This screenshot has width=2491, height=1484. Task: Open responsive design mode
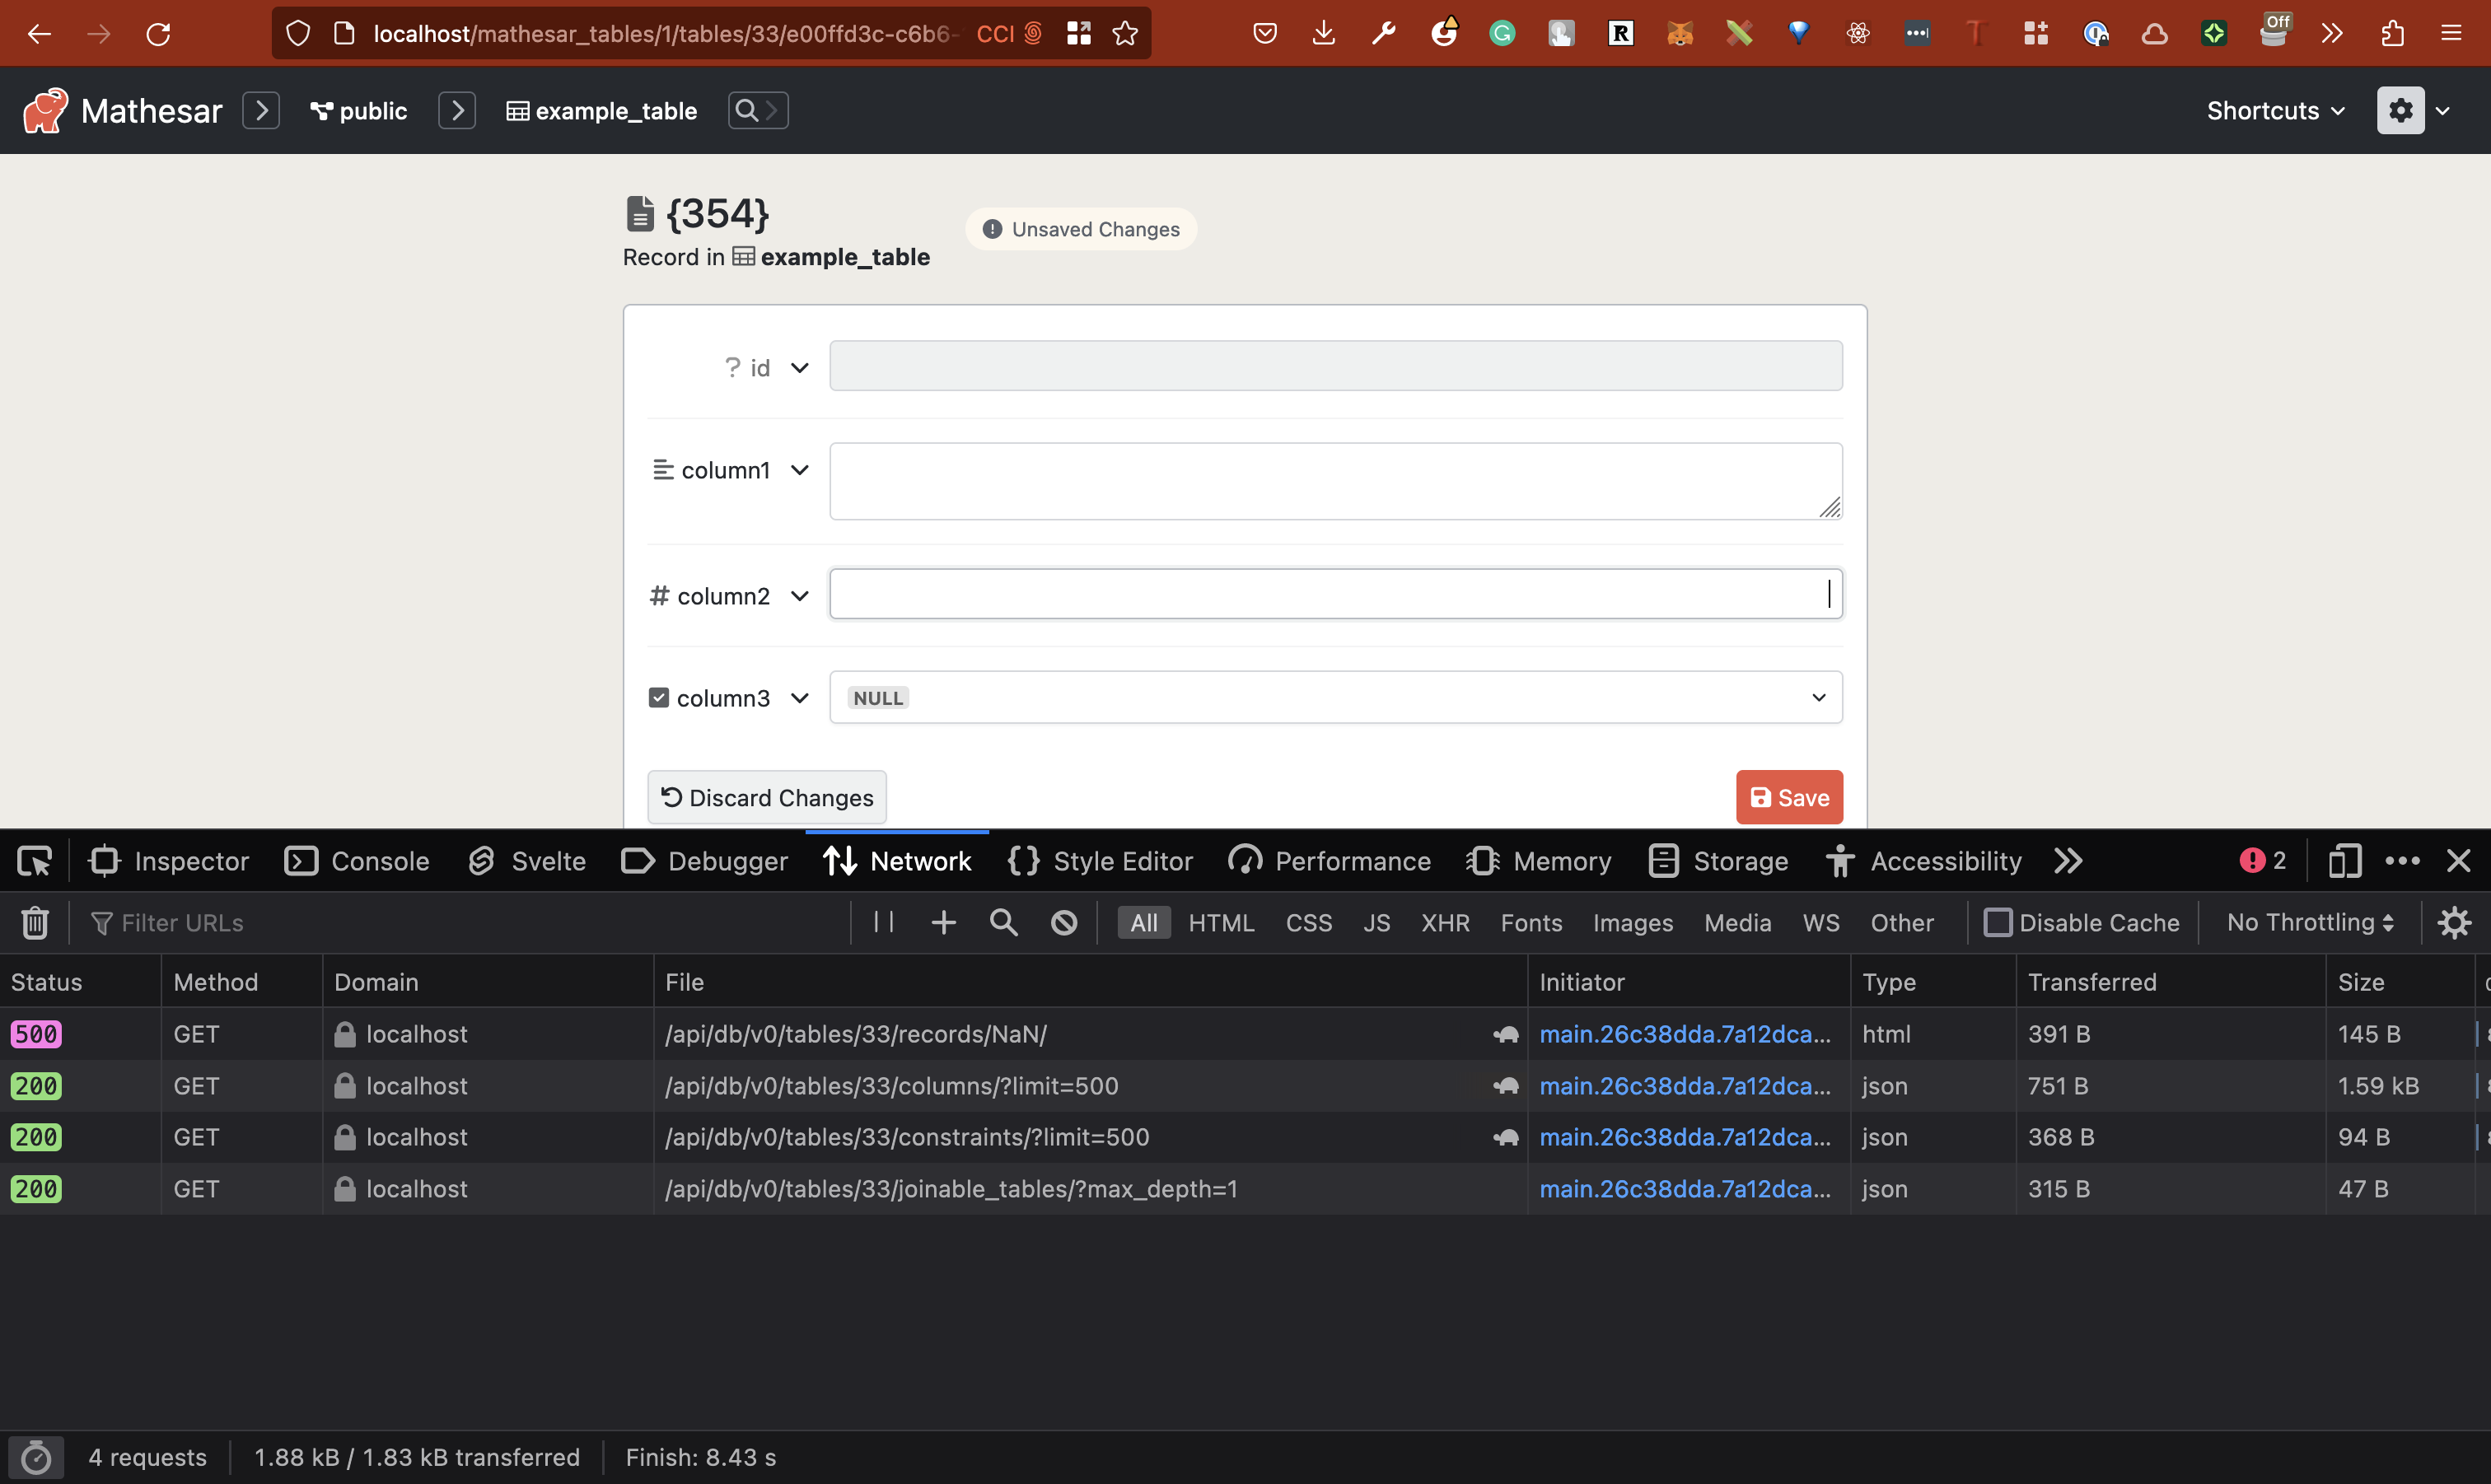(2343, 860)
